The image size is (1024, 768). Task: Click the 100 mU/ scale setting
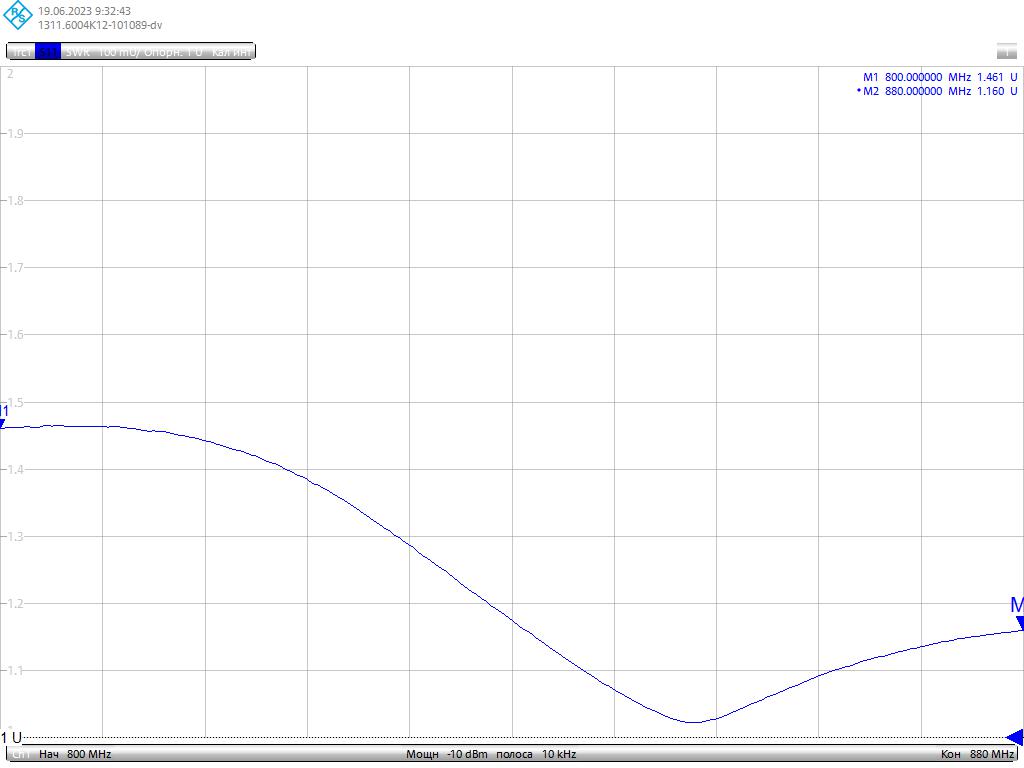tap(119, 52)
